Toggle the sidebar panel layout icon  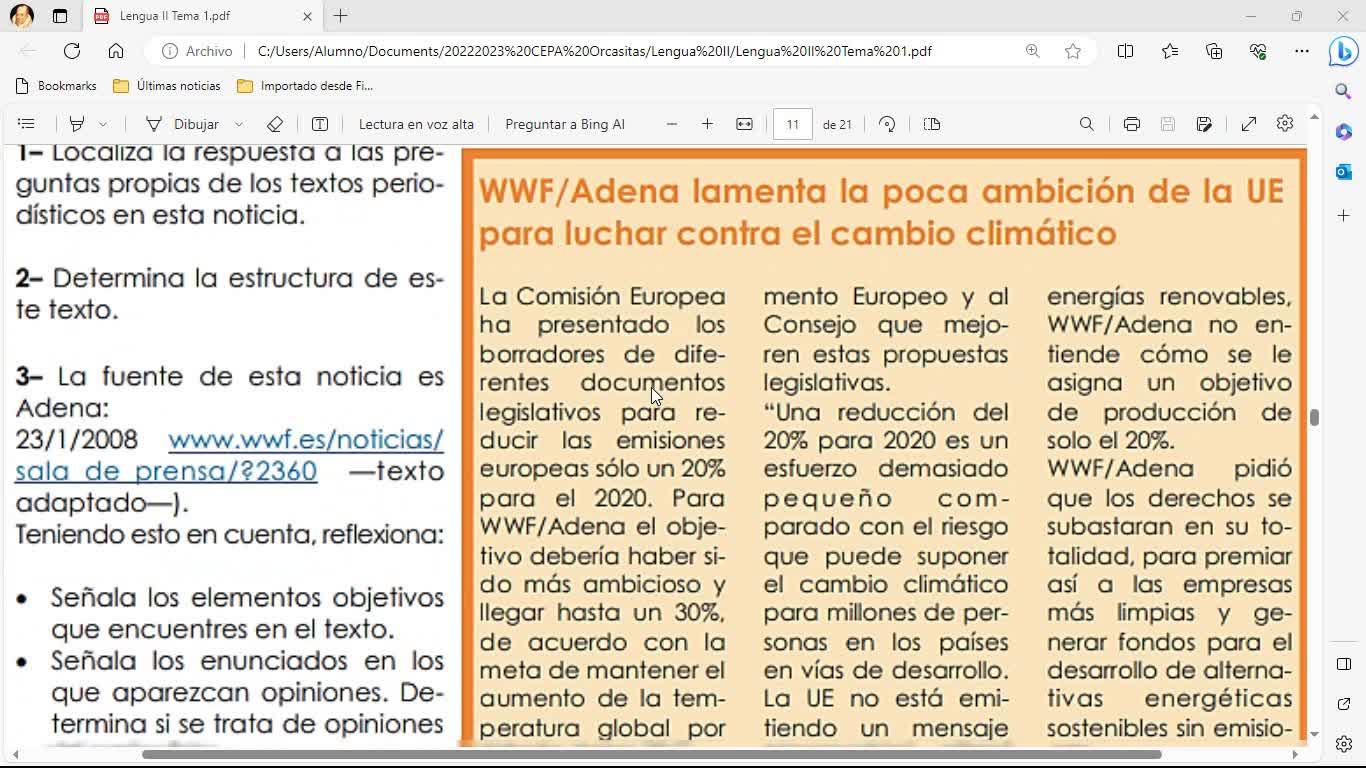tap(1343, 664)
